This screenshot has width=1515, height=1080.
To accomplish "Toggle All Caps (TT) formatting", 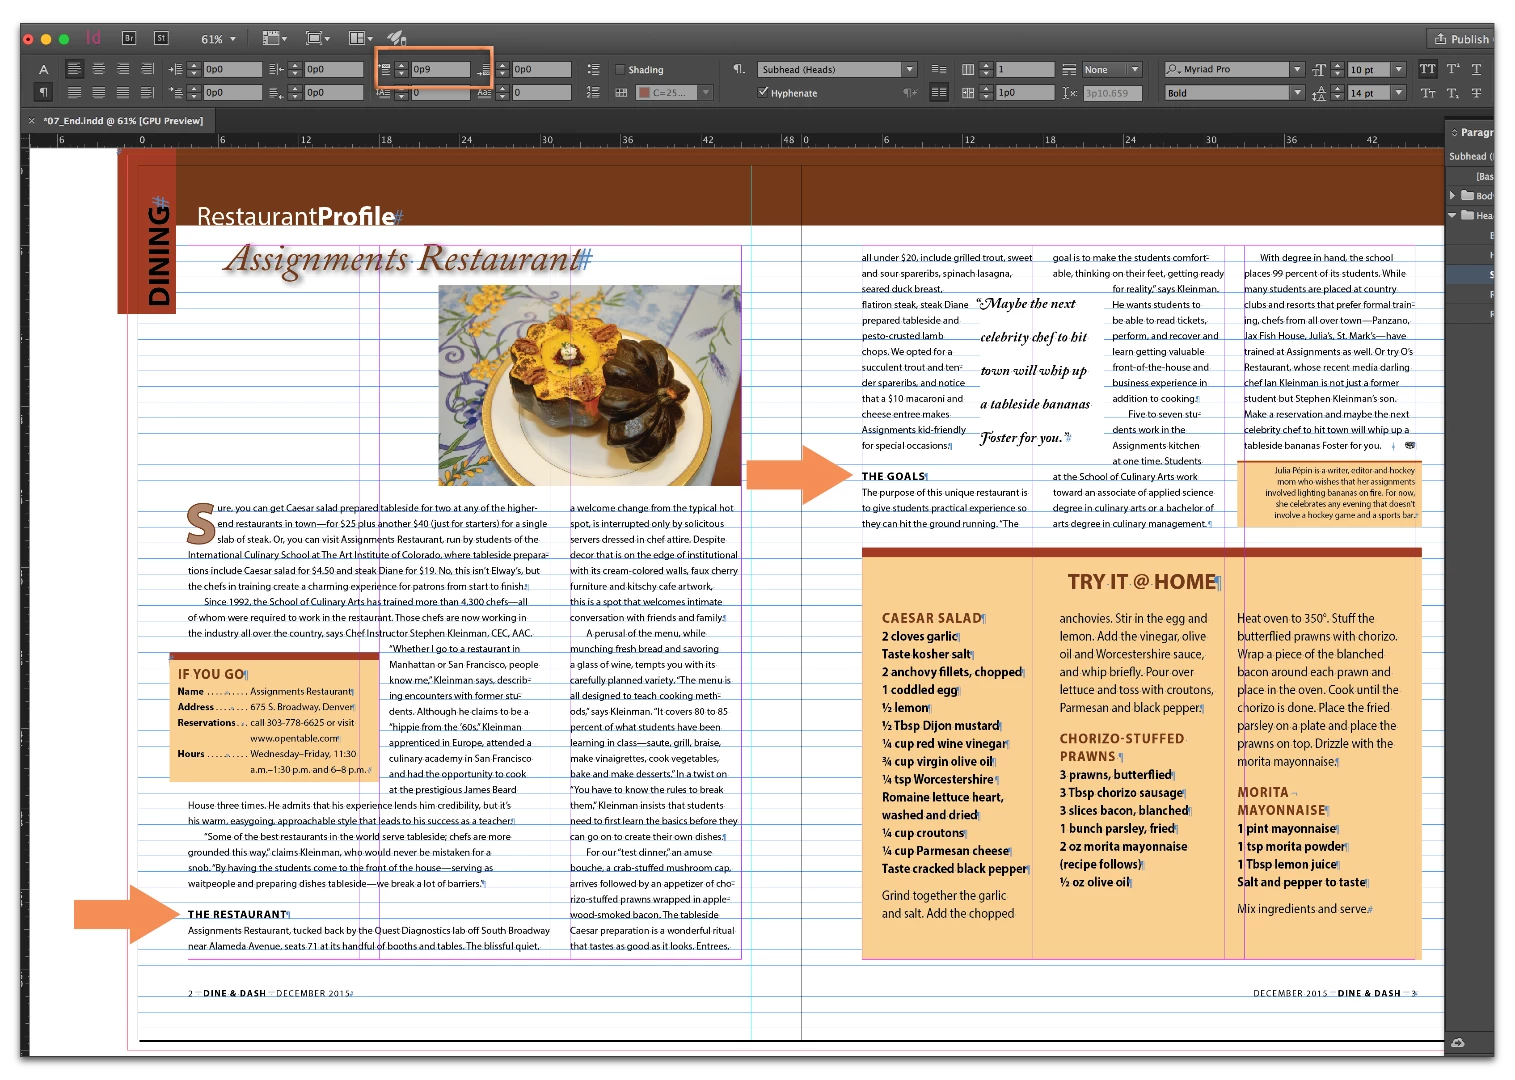I will click(1427, 69).
